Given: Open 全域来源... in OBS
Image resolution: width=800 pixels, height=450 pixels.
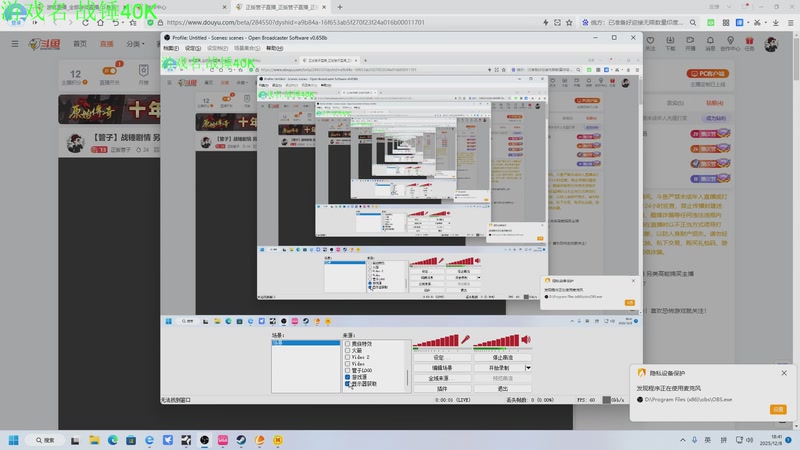Looking at the screenshot, I should point(442,378).
